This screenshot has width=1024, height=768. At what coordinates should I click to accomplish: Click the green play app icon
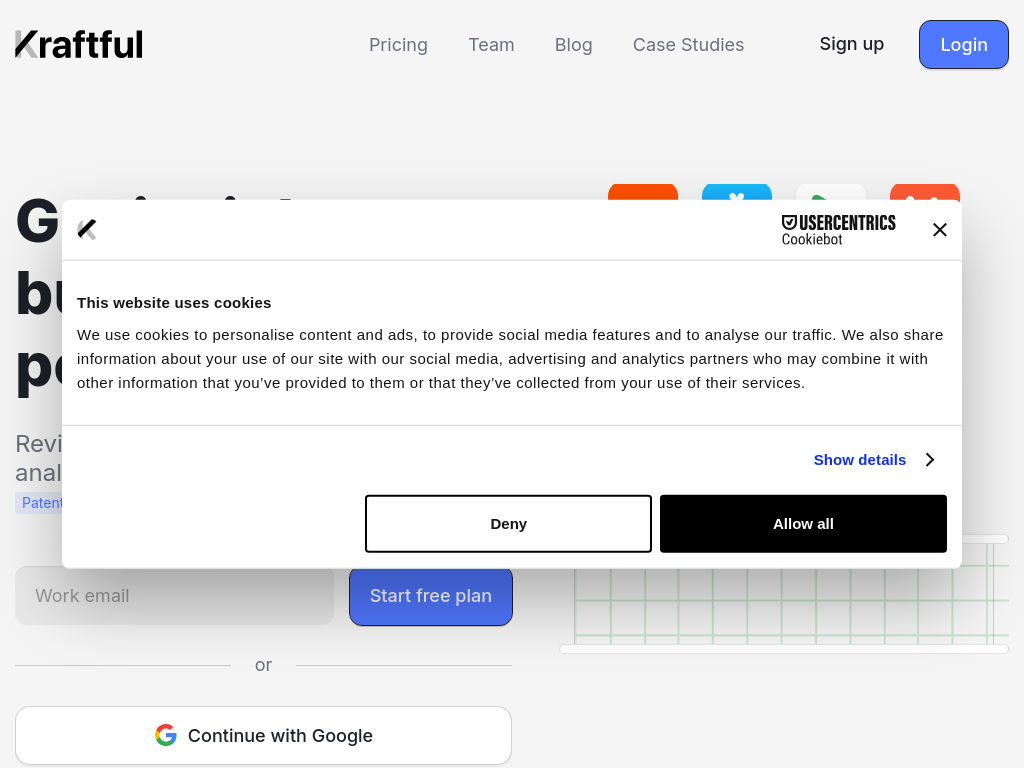coord(830,191)
